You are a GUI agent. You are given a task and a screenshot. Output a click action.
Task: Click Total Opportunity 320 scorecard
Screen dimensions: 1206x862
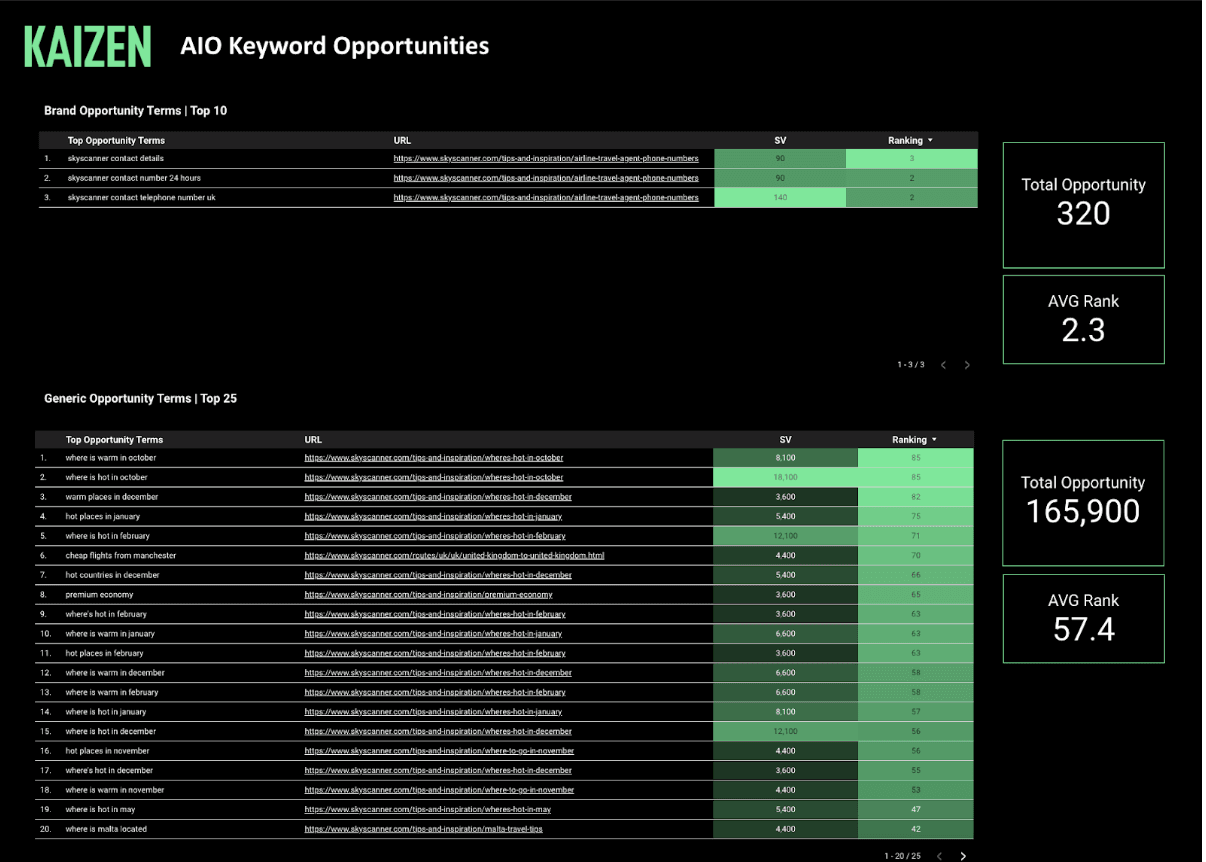pyautogui.click(x=1084, y=205)
